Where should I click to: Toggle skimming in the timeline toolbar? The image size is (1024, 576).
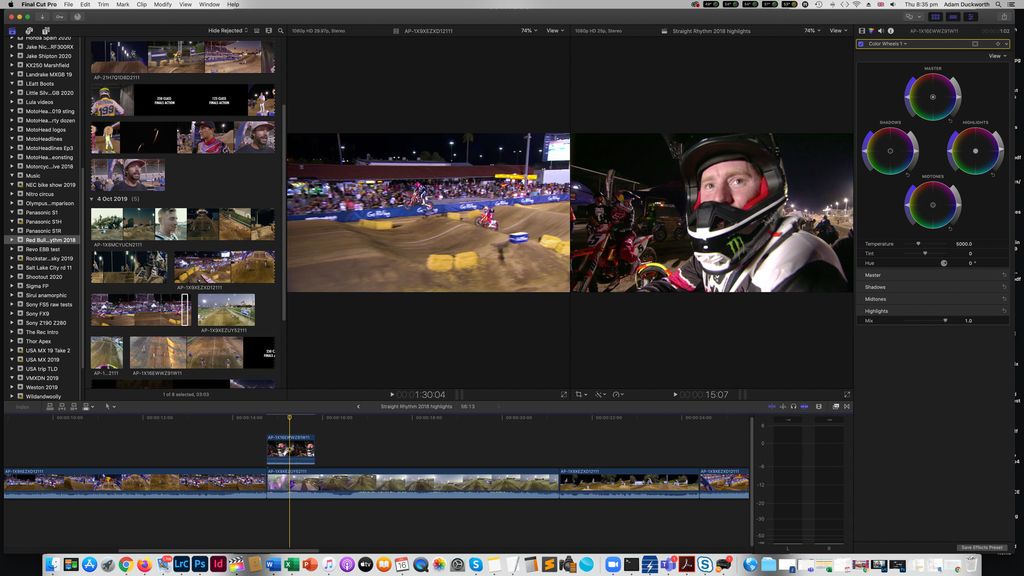click(772, 406)
